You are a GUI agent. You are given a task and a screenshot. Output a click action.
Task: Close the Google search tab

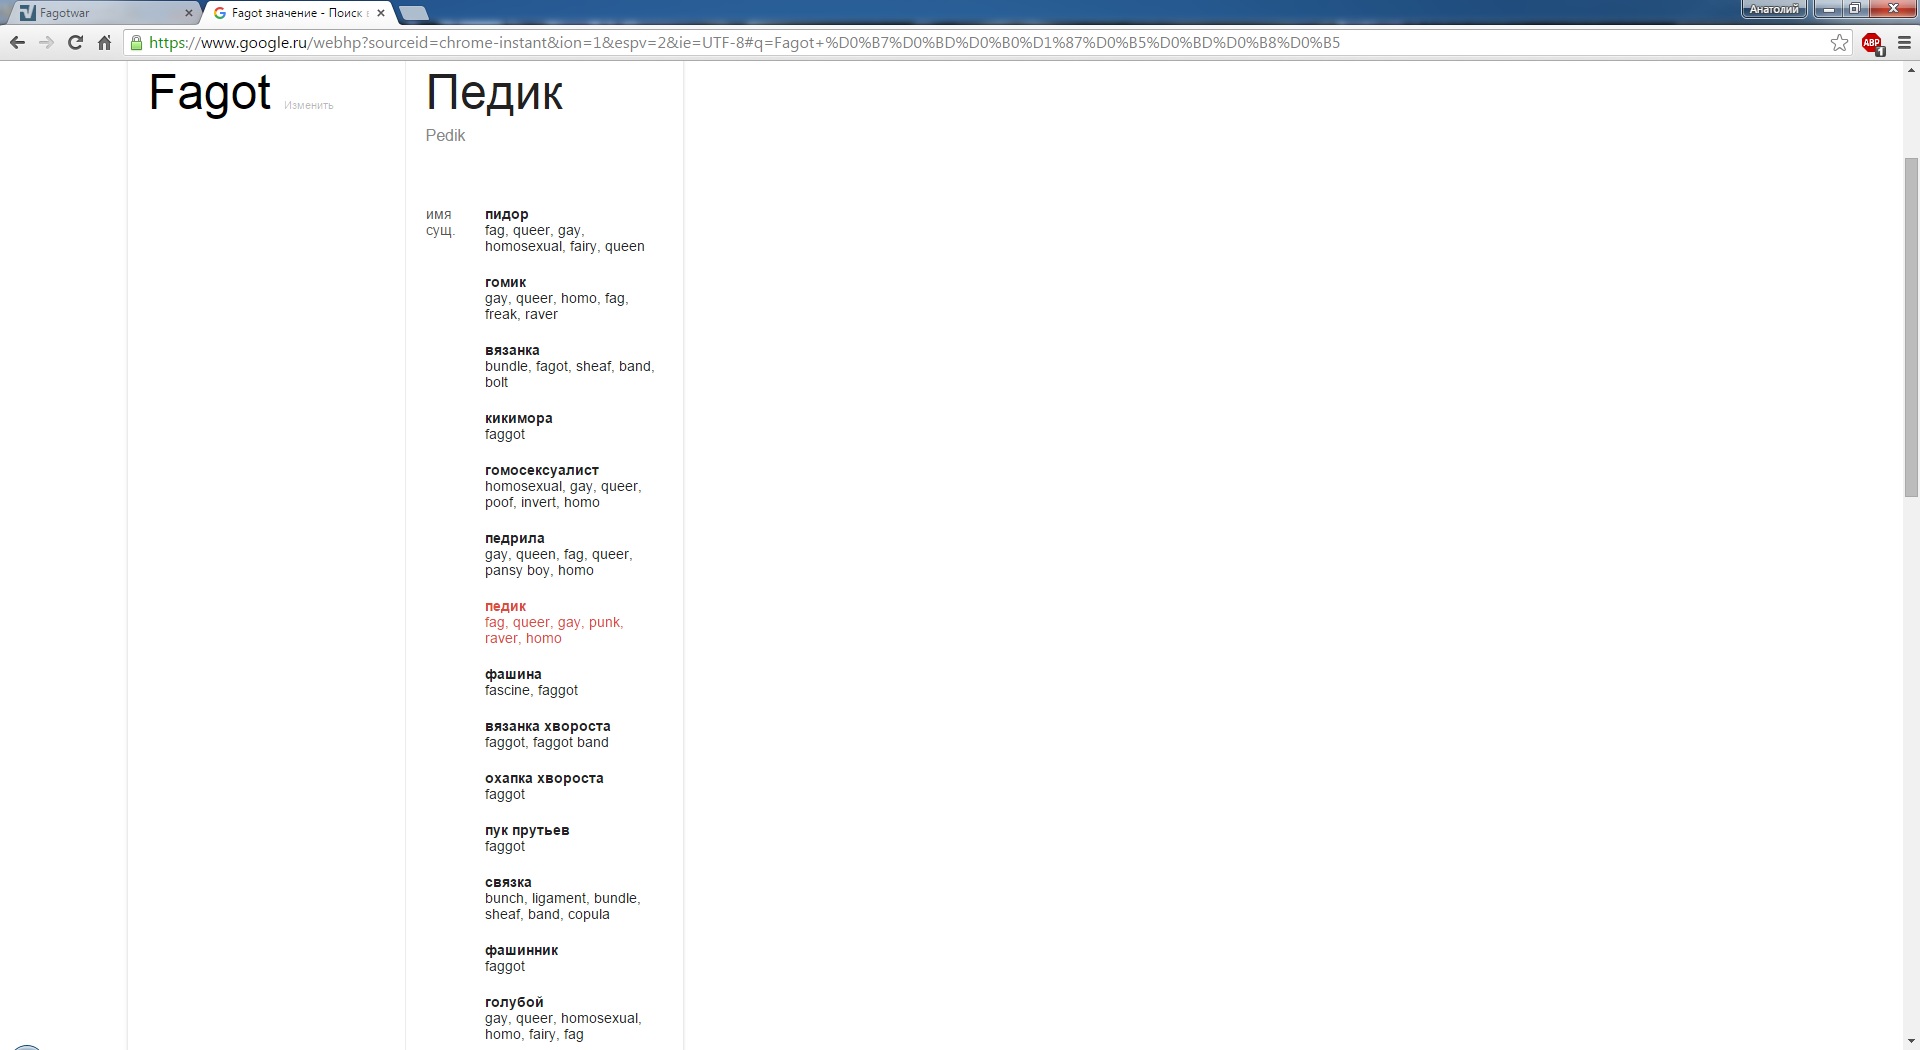(381, 13)
